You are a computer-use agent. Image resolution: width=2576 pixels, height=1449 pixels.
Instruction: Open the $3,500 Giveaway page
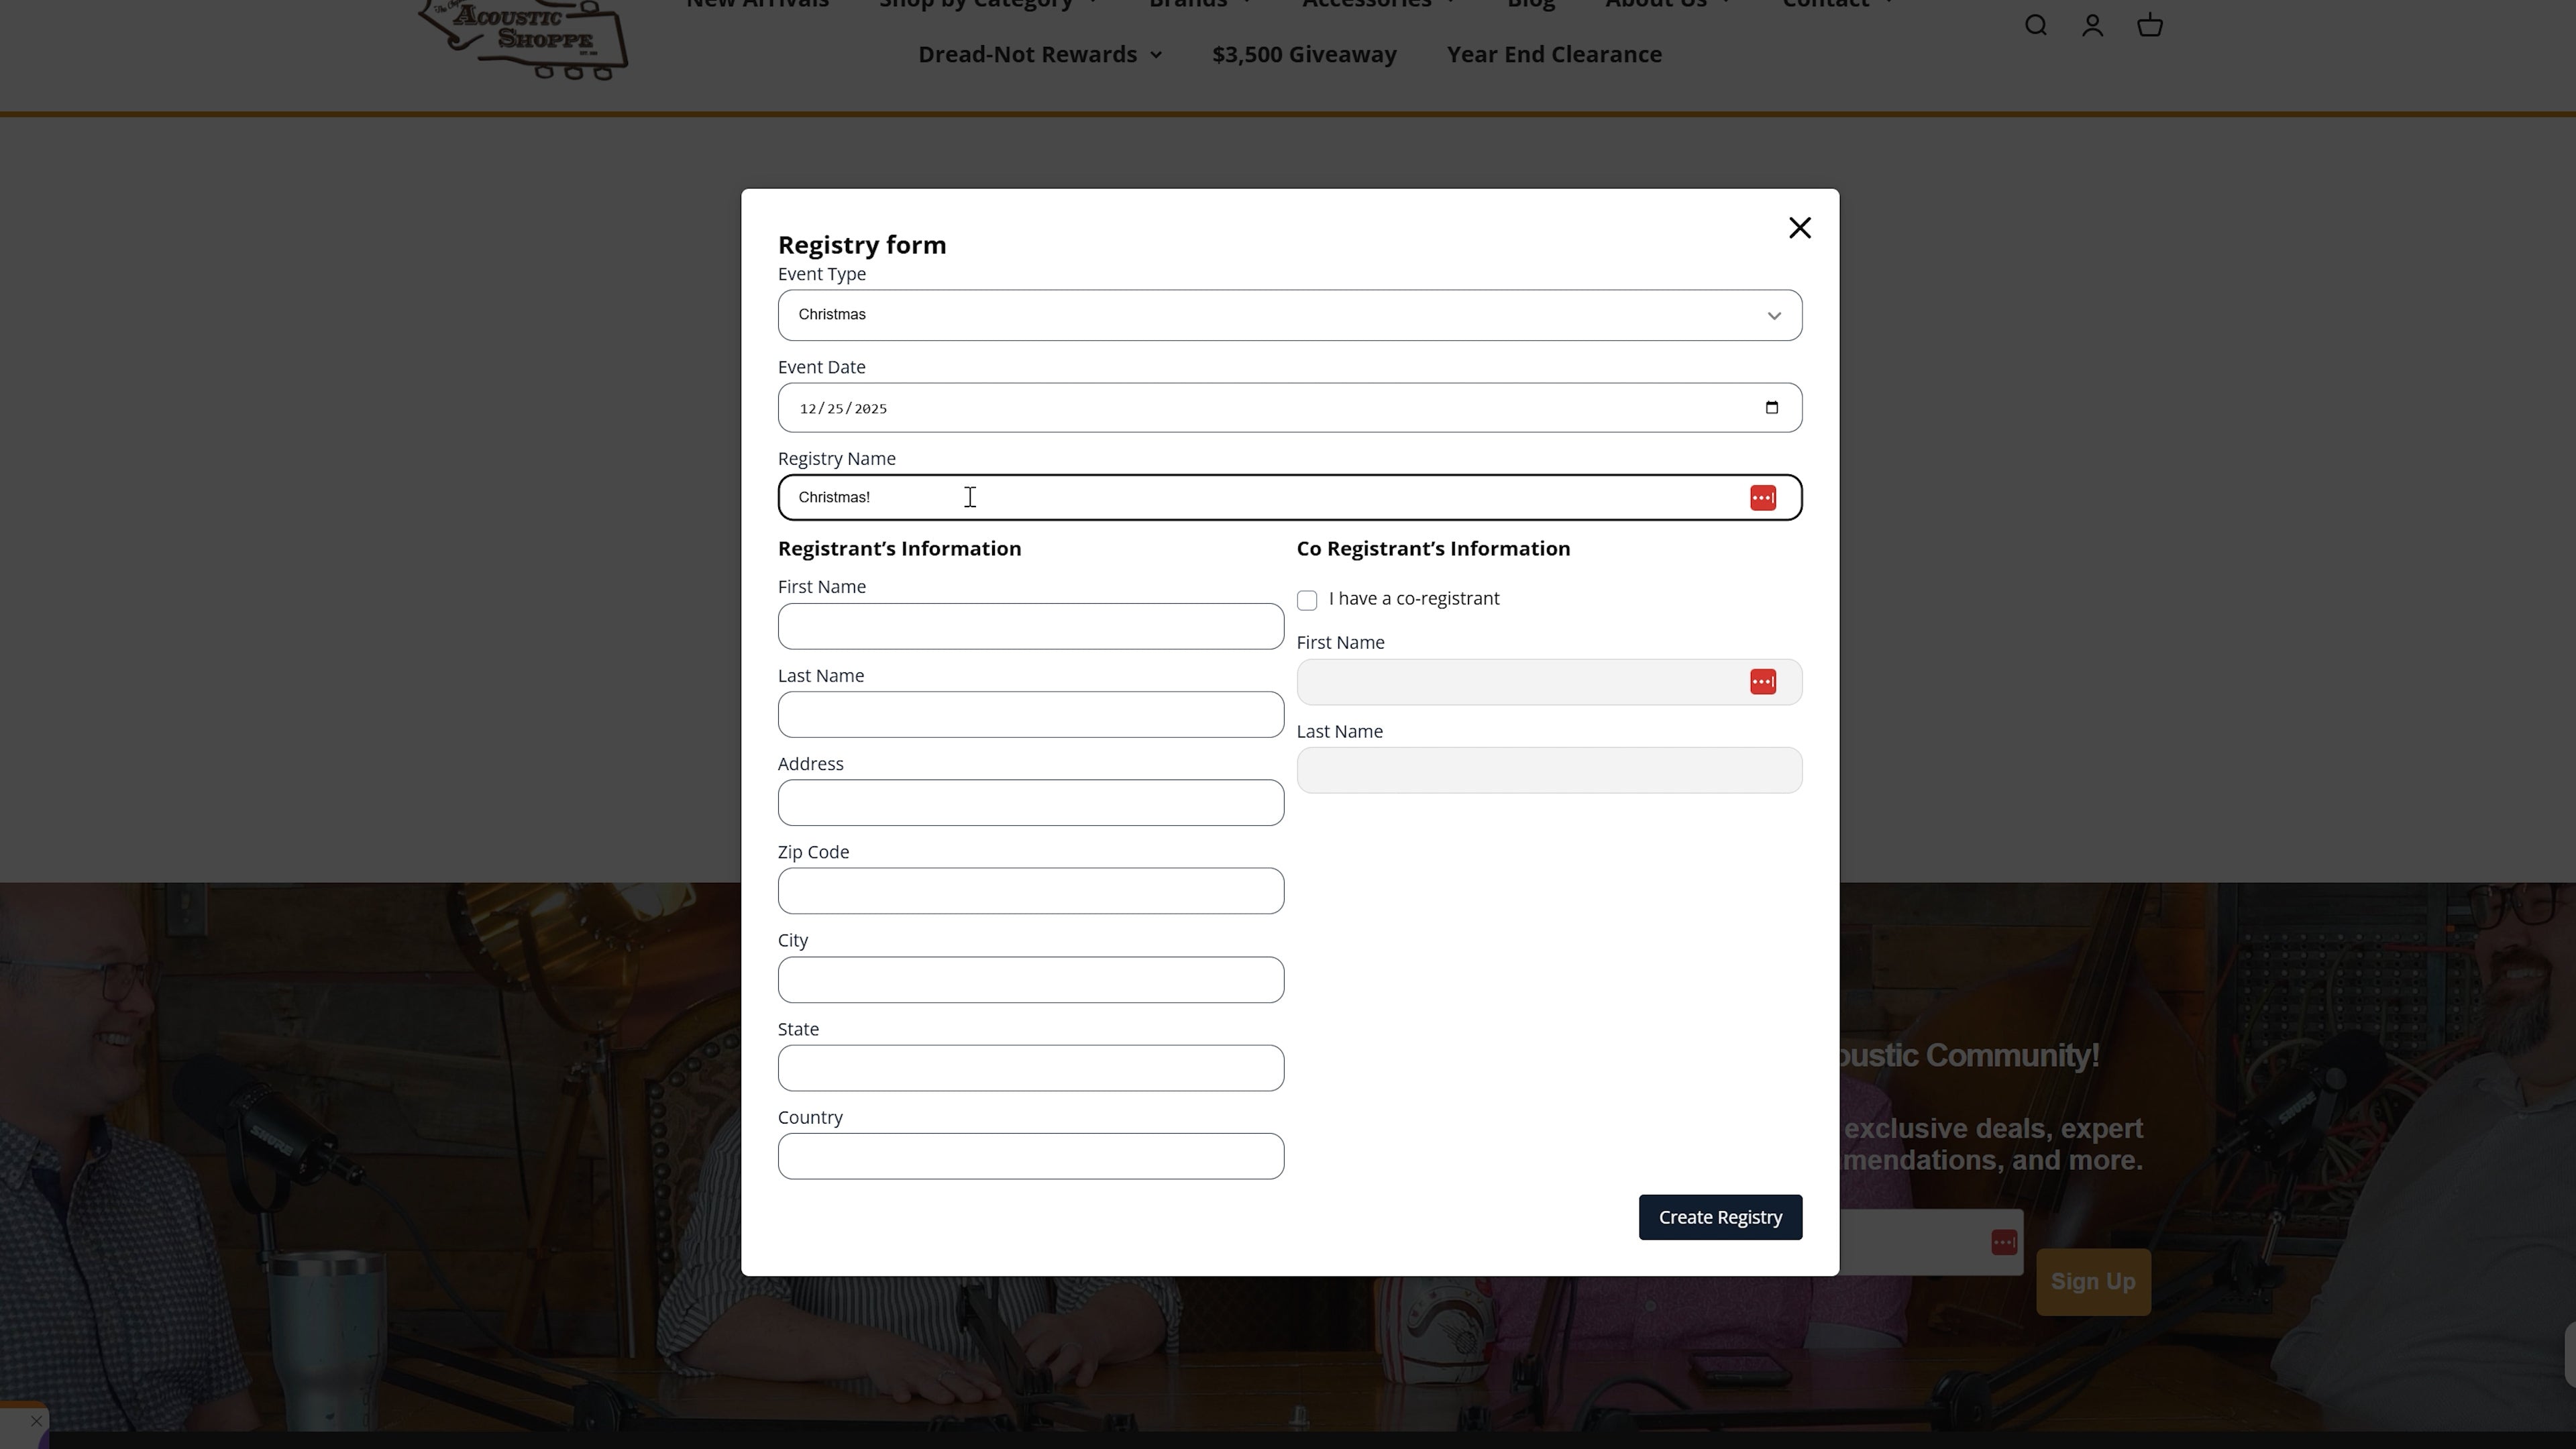pos(1303,54)
